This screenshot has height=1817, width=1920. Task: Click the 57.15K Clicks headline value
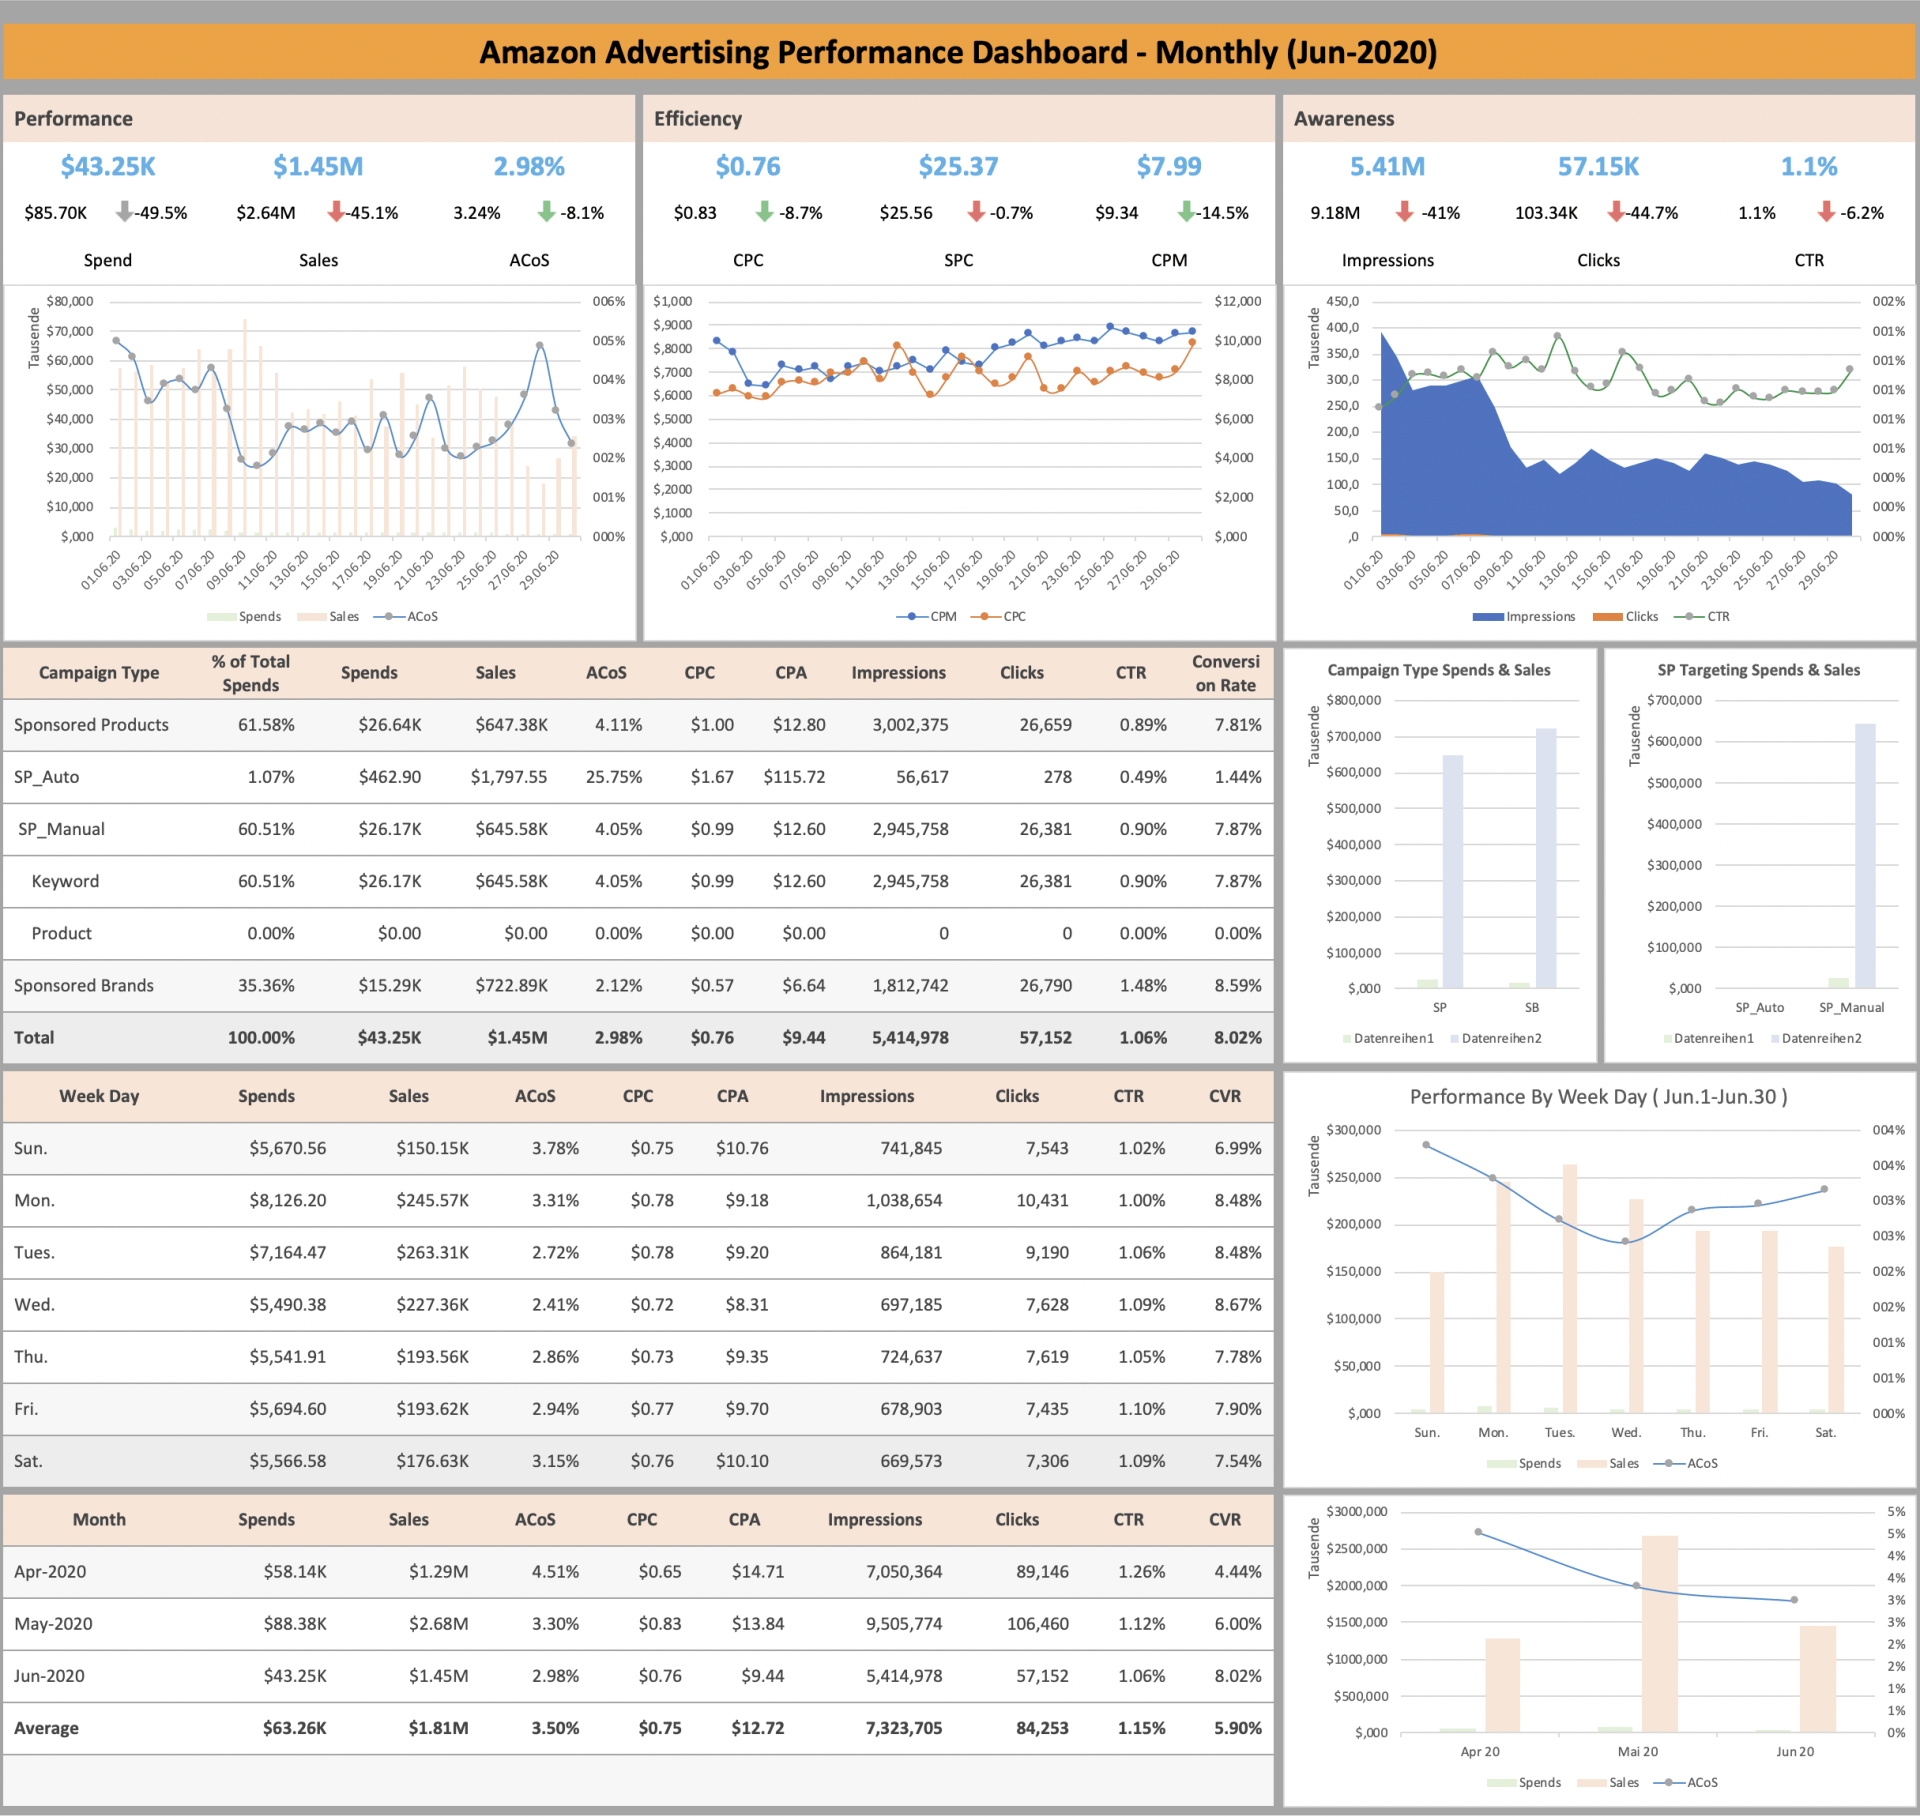[x=1598, y=167]
